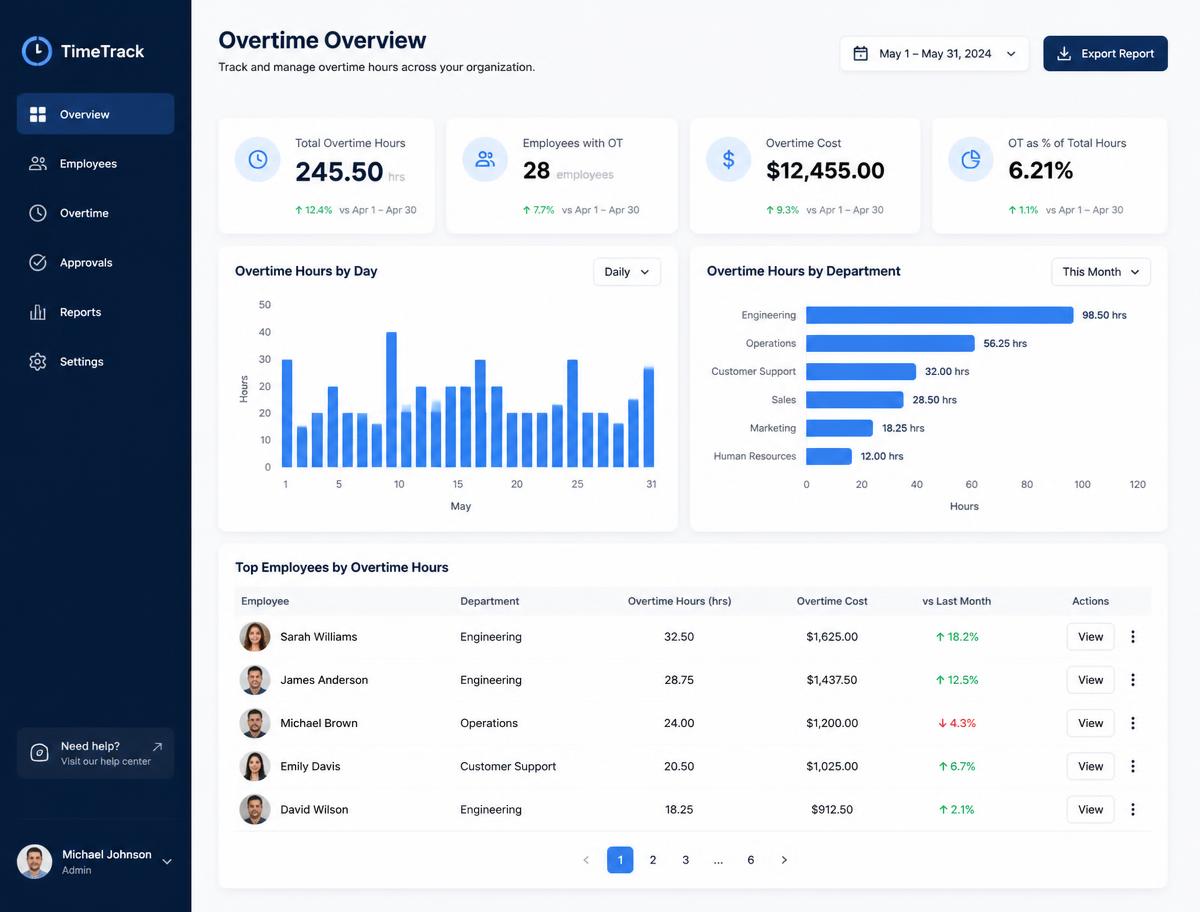The height and width of the screenshot is (912, 1200).
Task: Open Settings via the gear icon
Action: pos(38,361)
